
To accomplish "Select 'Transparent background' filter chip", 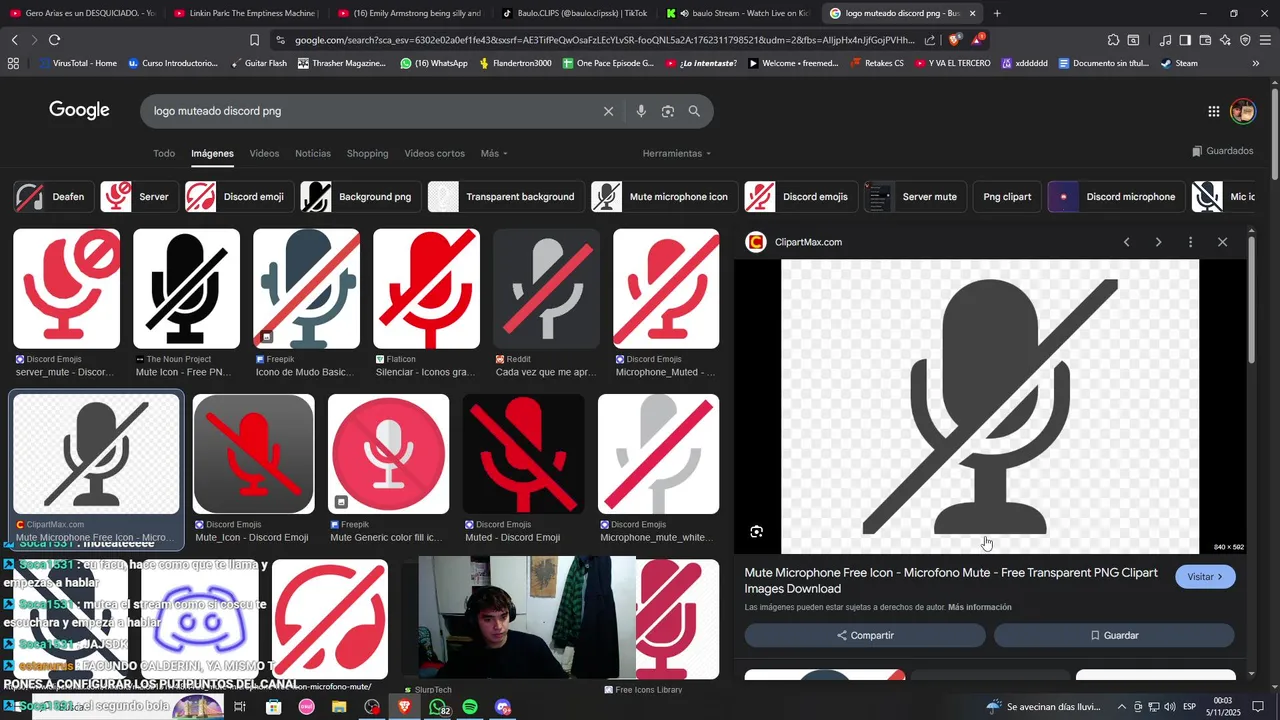I will 506,197.
